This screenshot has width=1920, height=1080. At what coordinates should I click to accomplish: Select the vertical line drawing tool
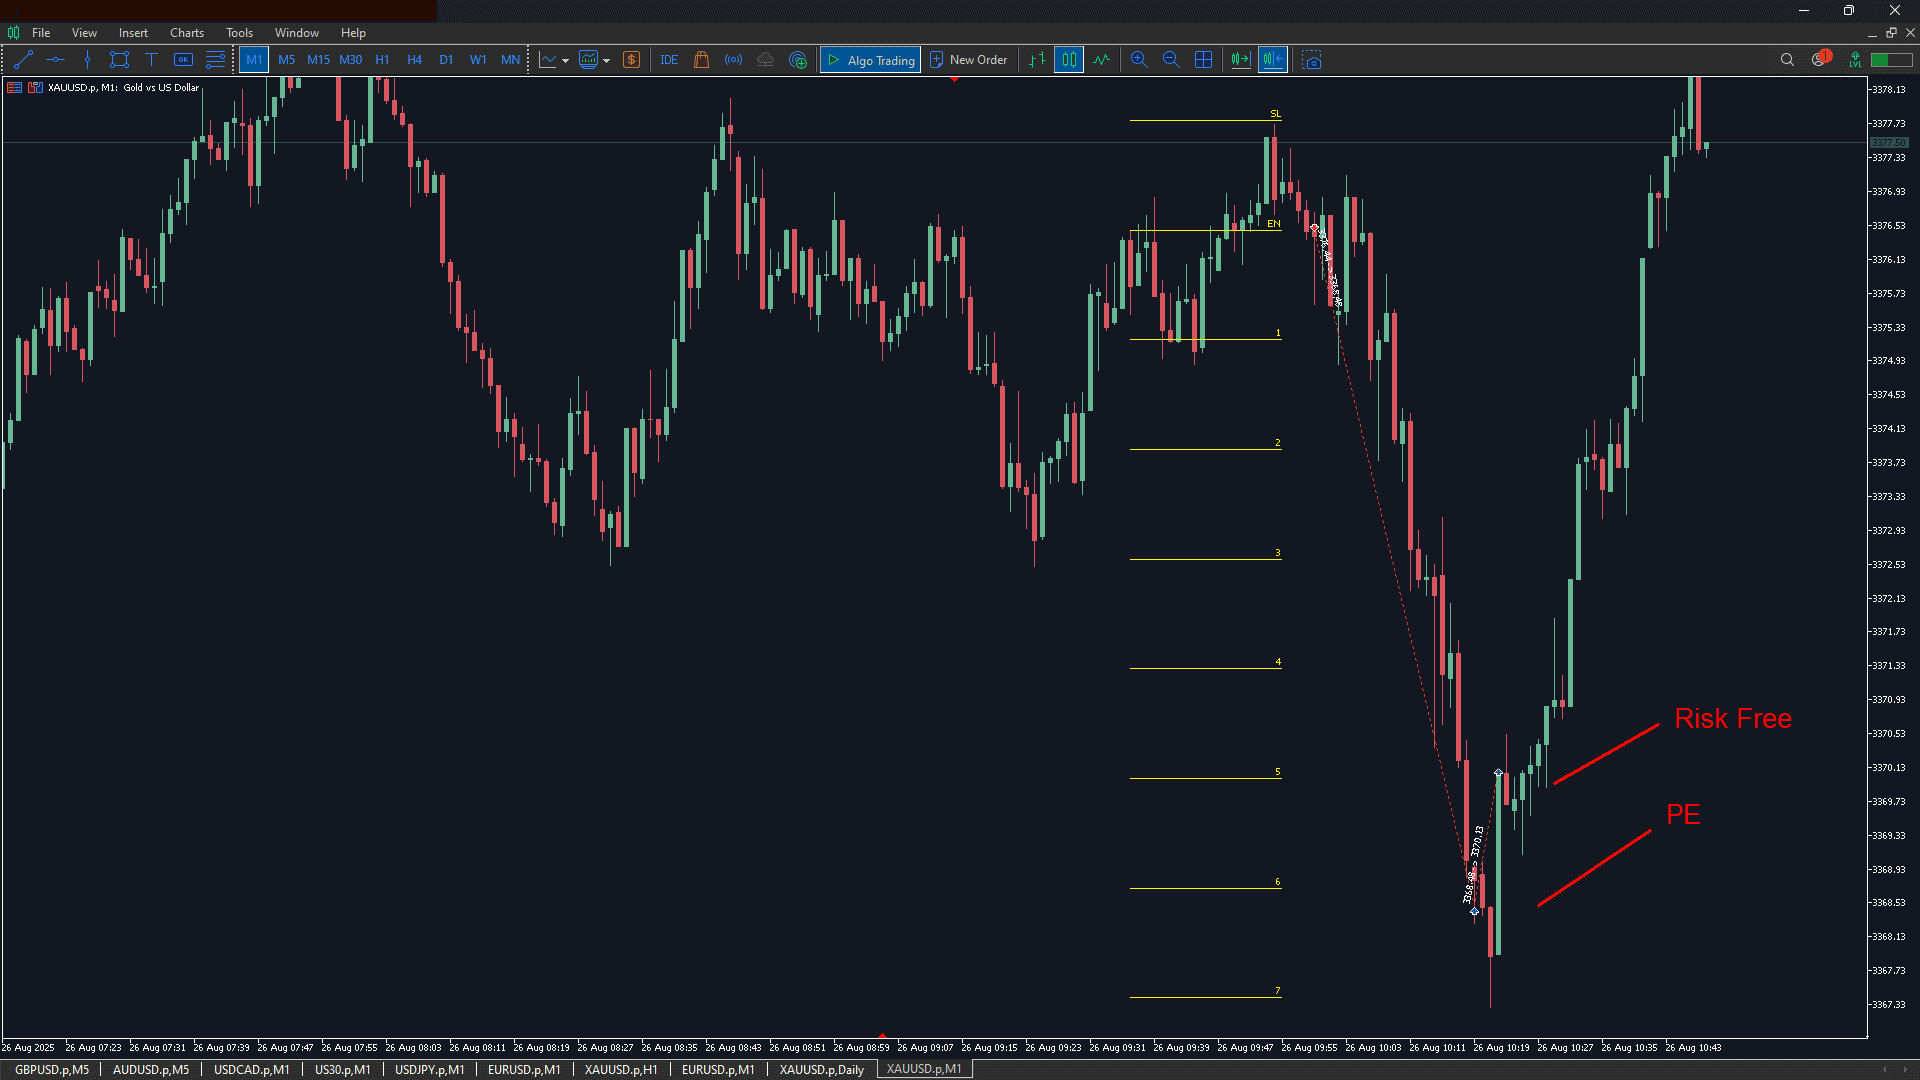[x=87, y=60]
